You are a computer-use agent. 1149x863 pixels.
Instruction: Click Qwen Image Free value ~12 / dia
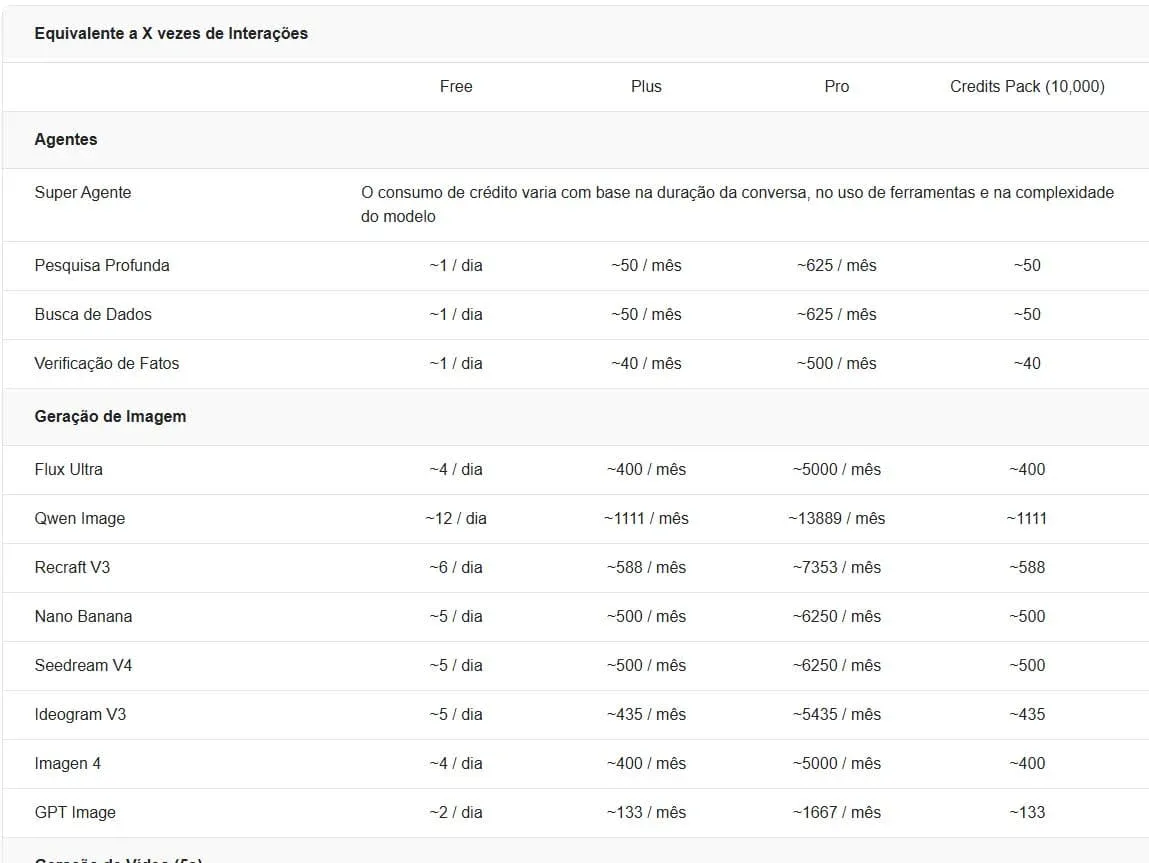[x=456, y=519]
